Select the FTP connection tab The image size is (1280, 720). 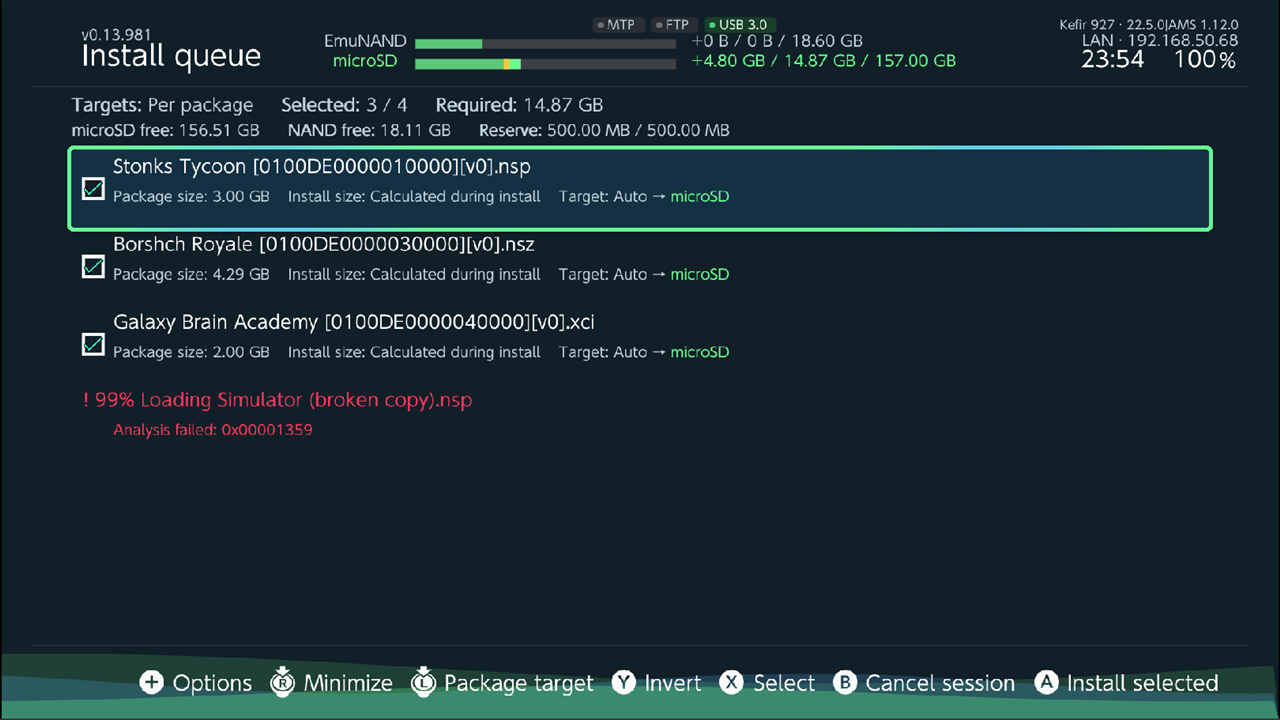point(674,24)
